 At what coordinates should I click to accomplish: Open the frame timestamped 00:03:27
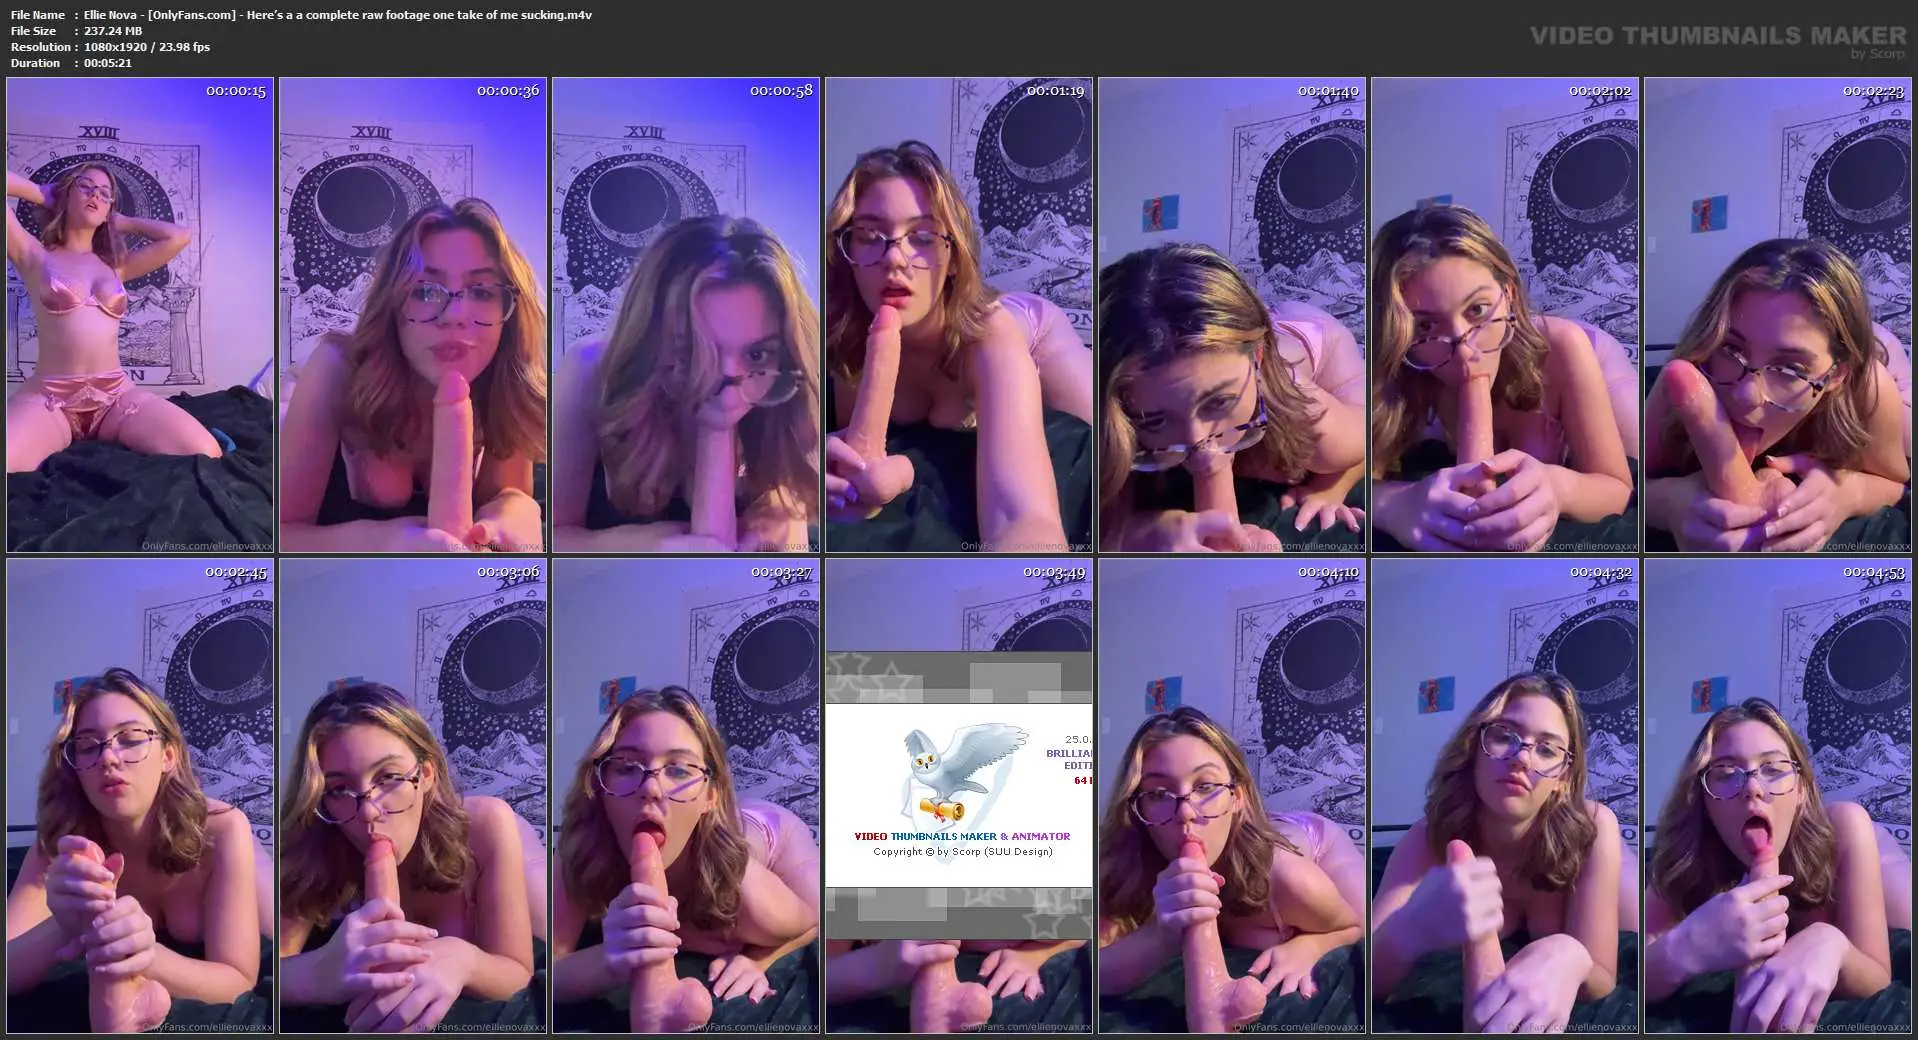[686, 796]
